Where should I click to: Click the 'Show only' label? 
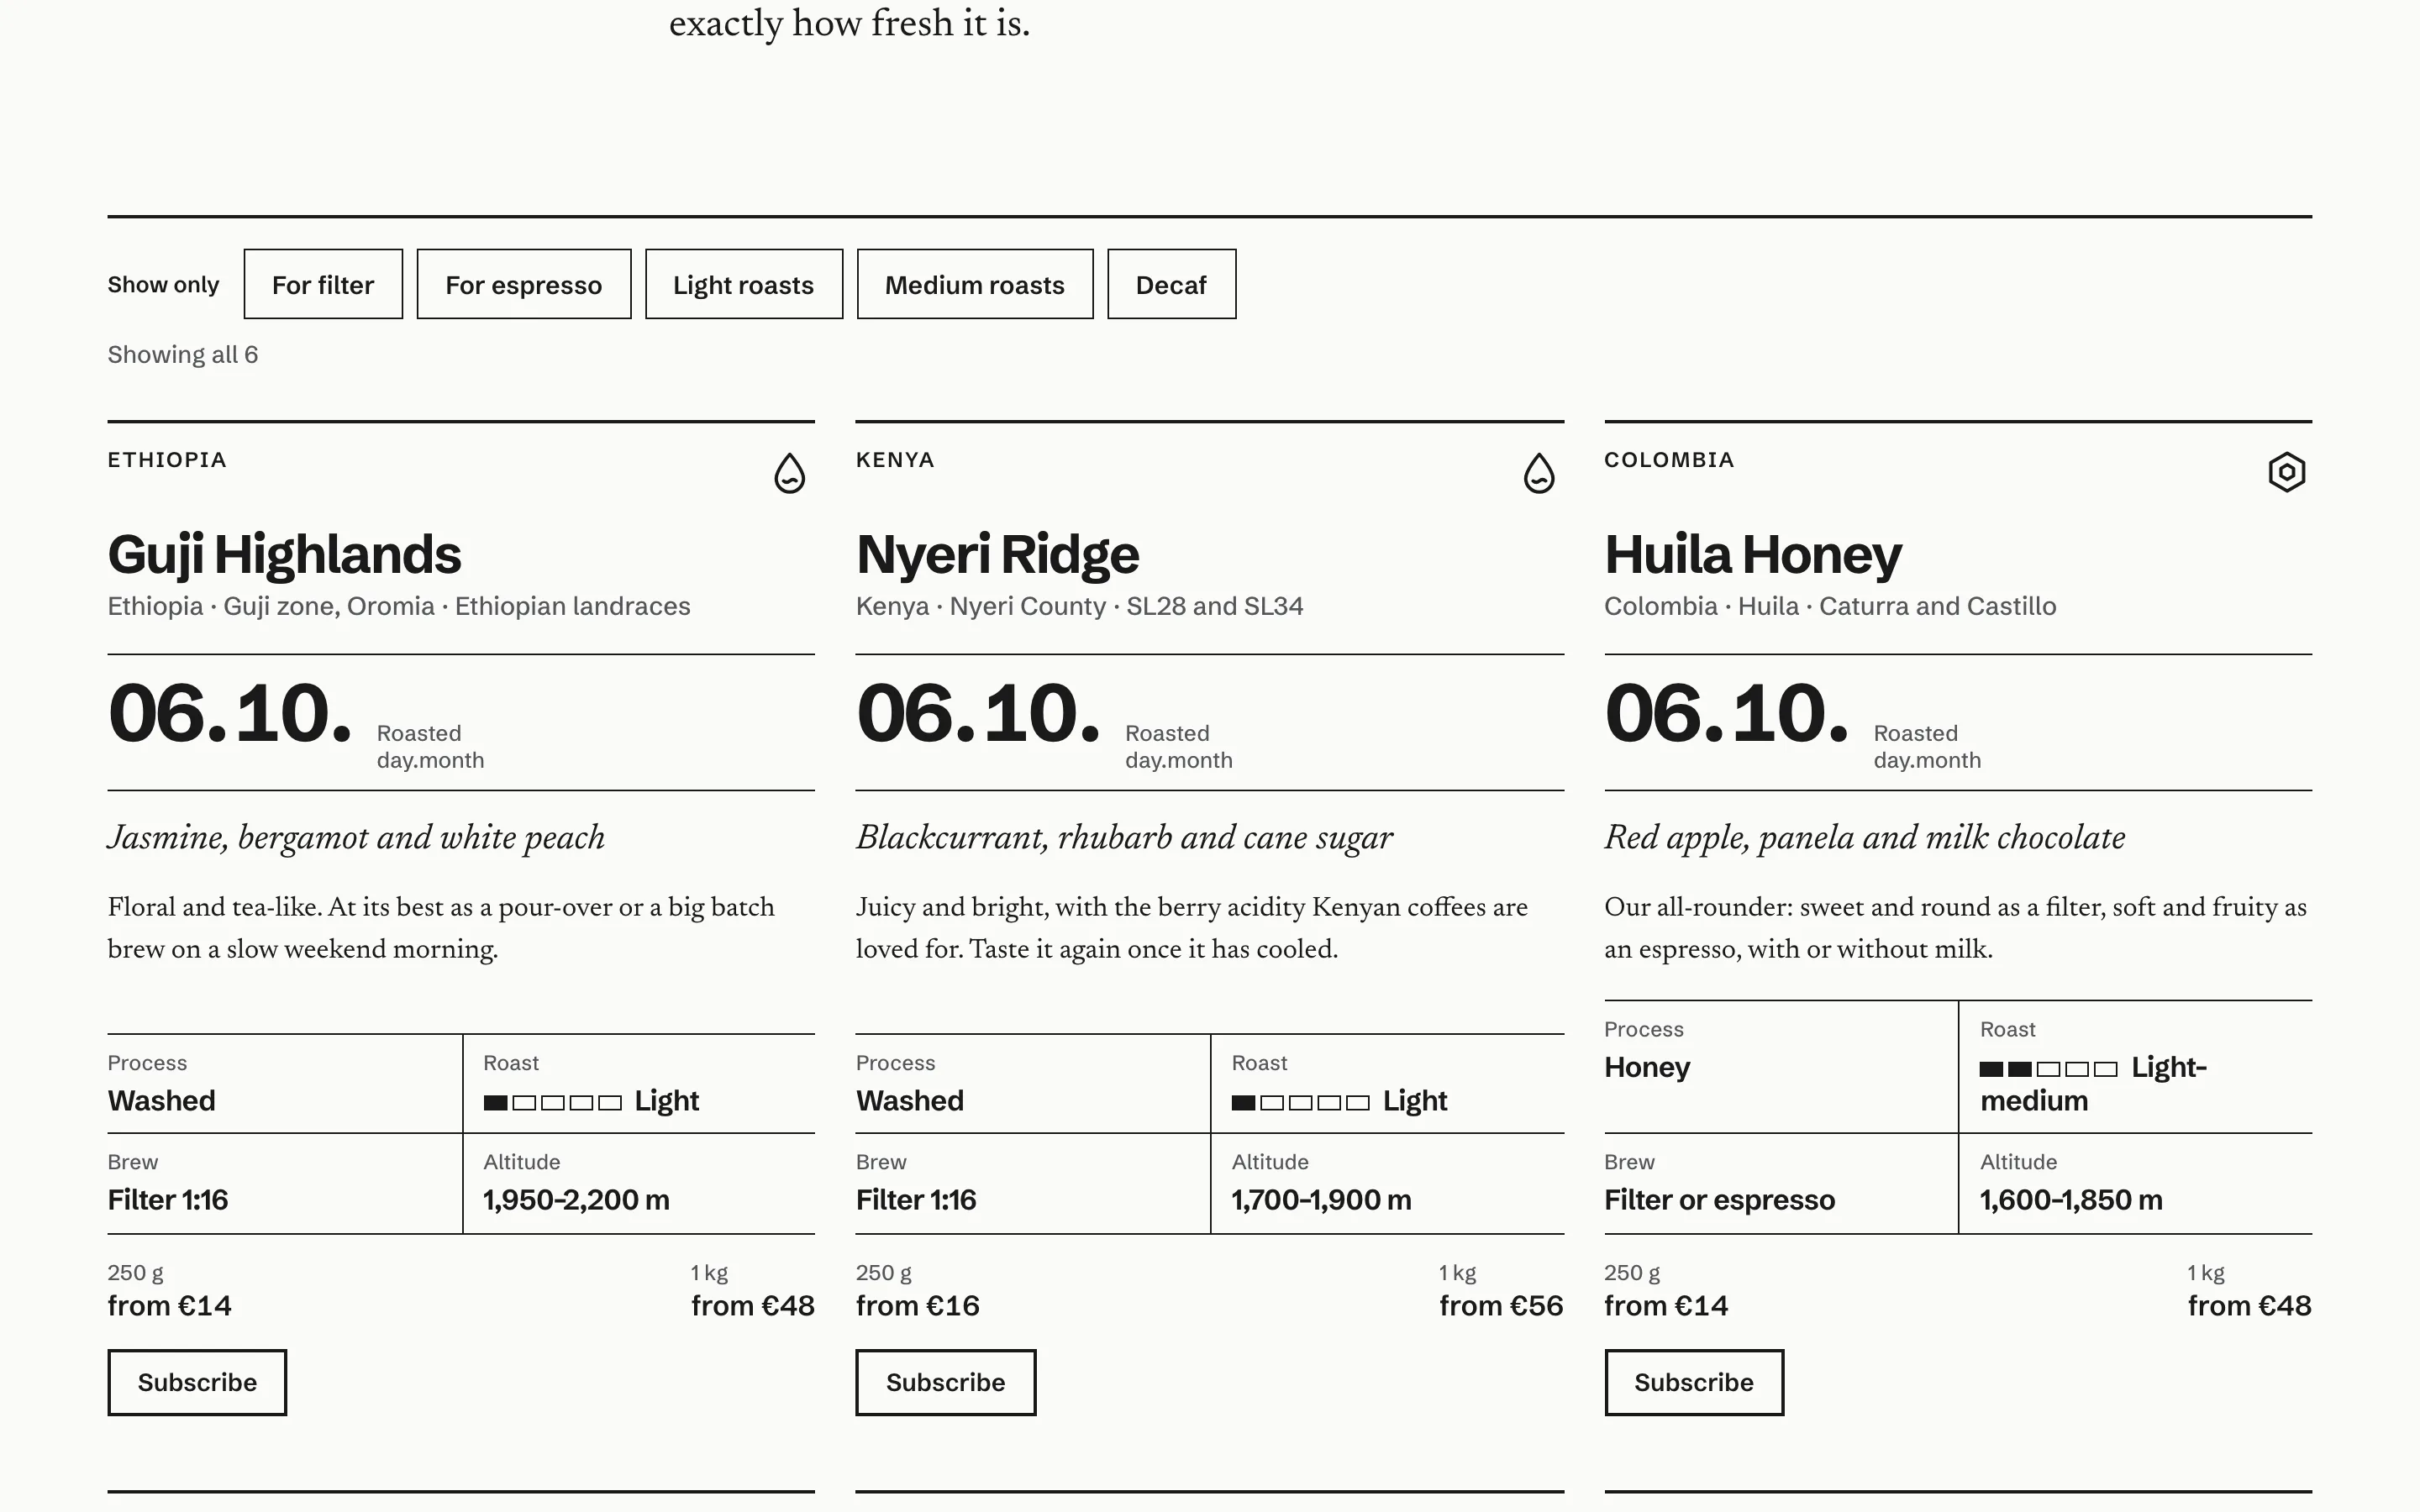tap(163, 285)
